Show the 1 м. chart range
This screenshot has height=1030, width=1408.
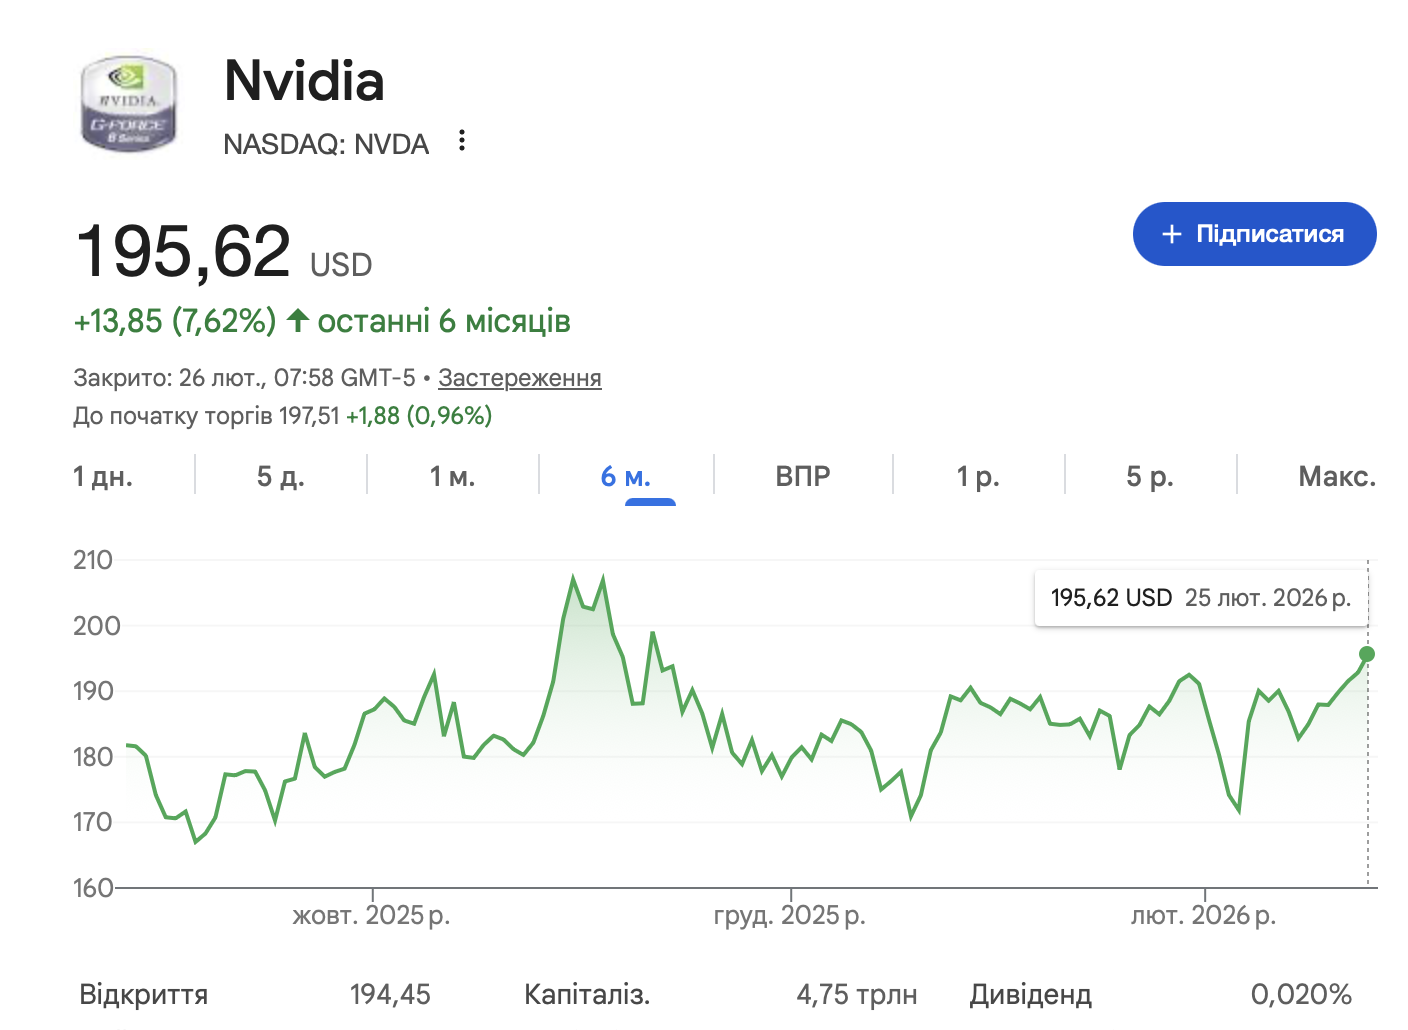(x=453, y=476)
